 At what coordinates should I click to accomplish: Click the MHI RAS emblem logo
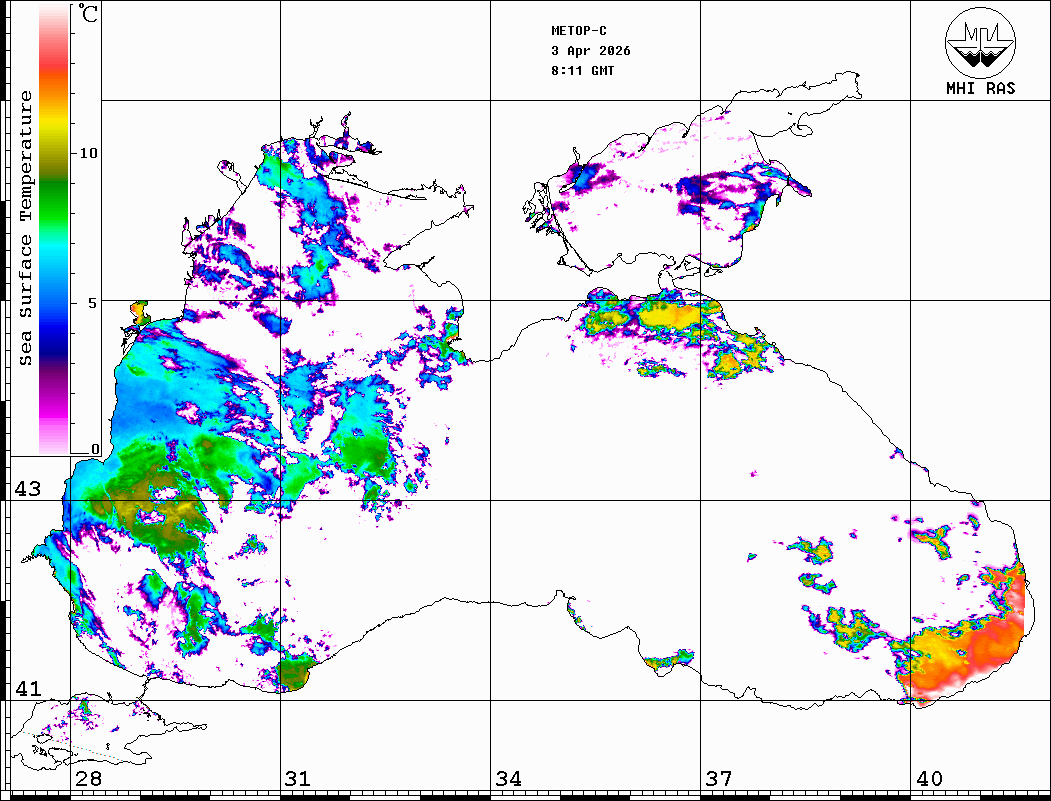coord(980,41)
